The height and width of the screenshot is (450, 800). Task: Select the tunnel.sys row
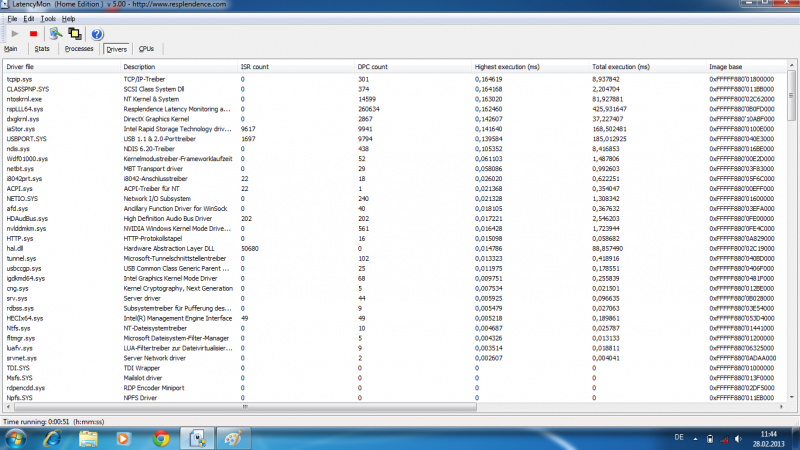coord(395,258)
